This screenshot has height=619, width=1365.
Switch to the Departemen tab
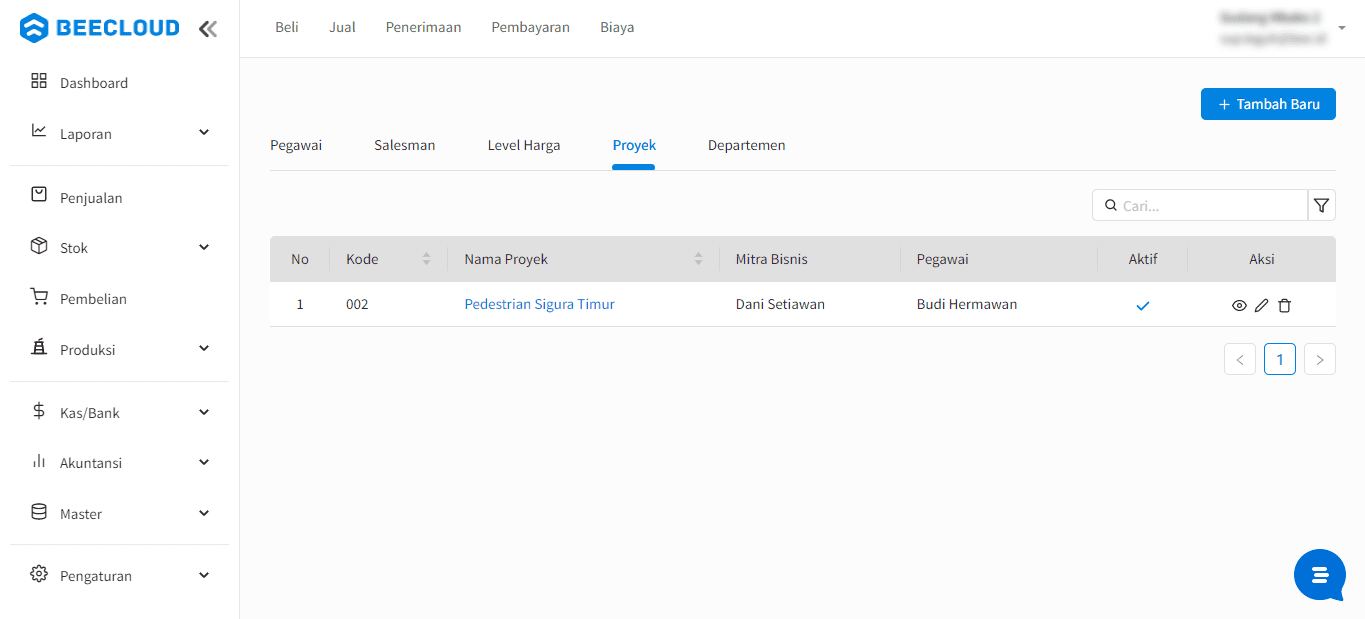click(746, 146)
